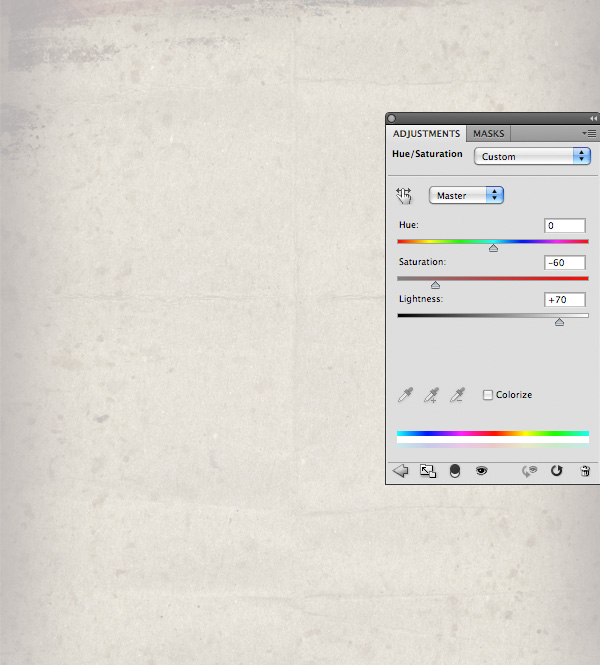600x665 pixels.
Task: Toggle adjustment layer visibility eye icon
Action: click(481, 471)
